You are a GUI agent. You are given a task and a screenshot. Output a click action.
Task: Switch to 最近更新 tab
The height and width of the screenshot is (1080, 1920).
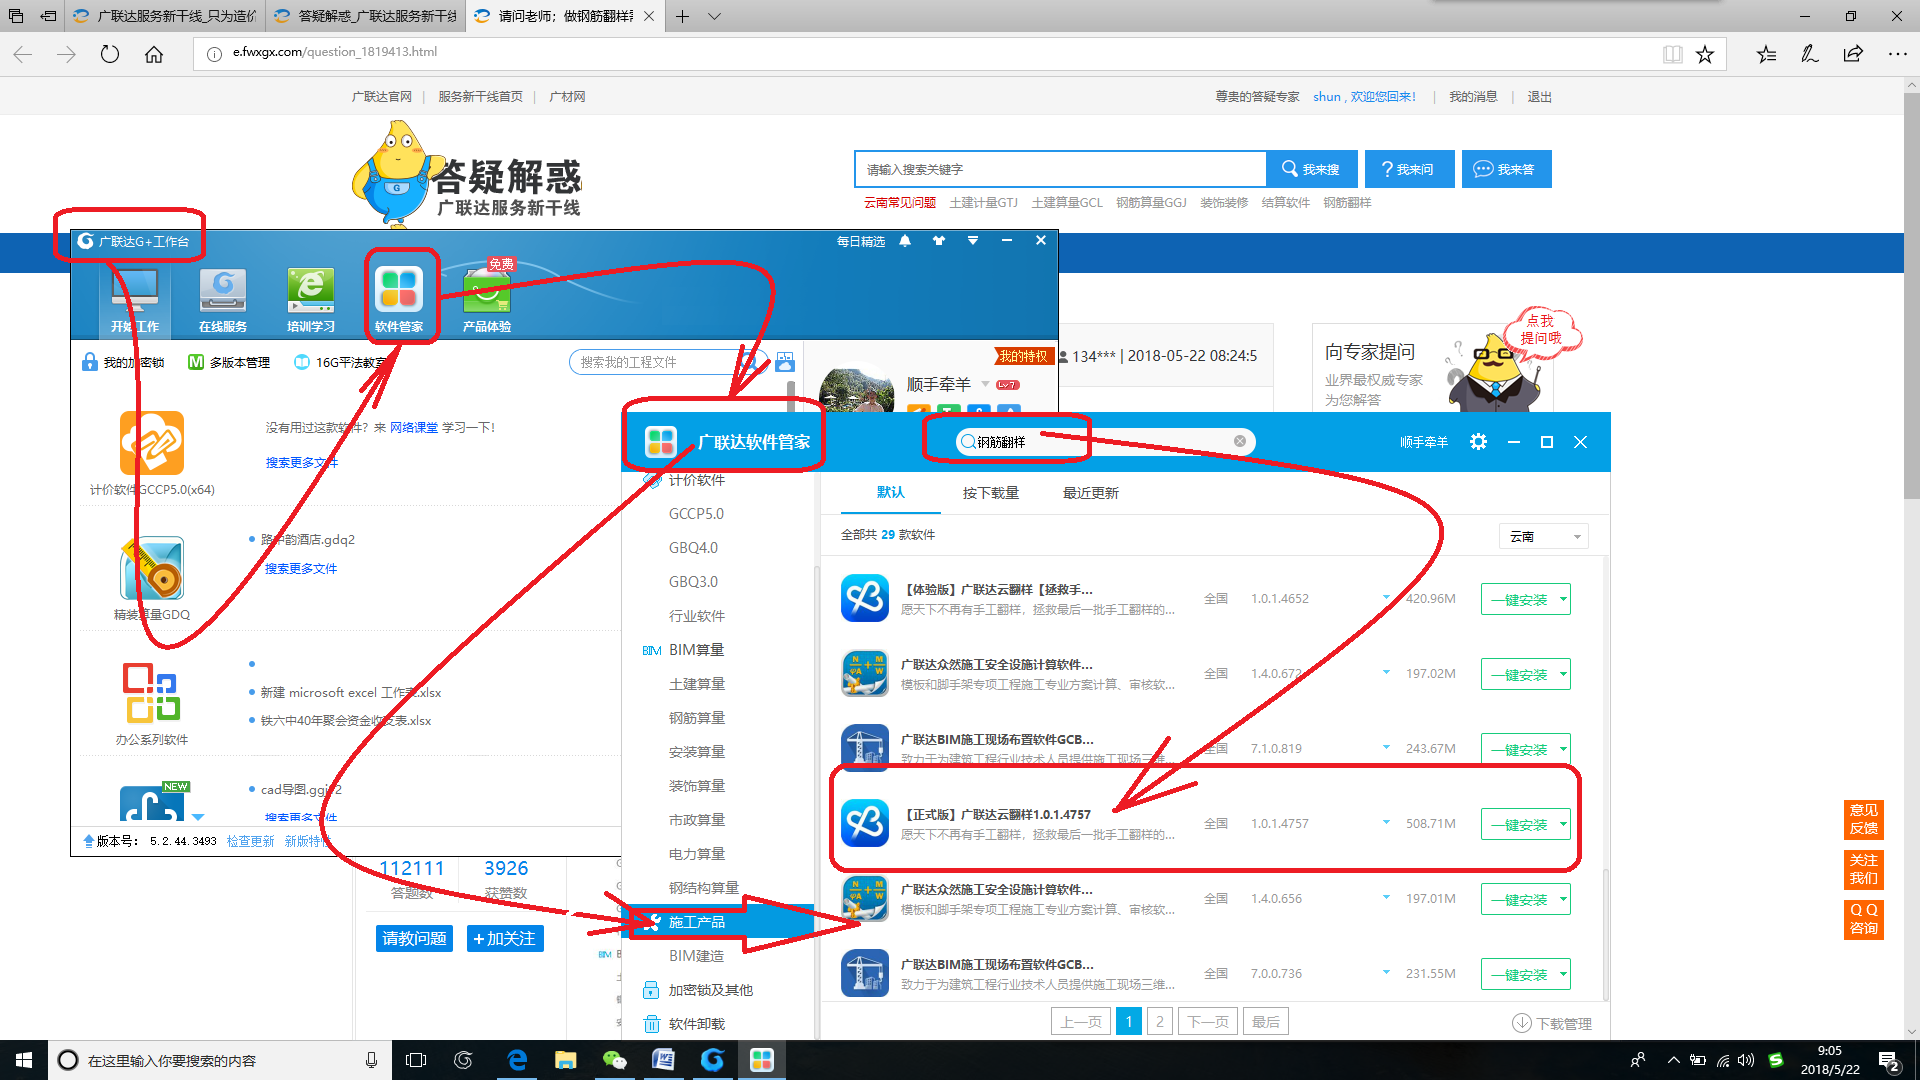coord(1090,493)
